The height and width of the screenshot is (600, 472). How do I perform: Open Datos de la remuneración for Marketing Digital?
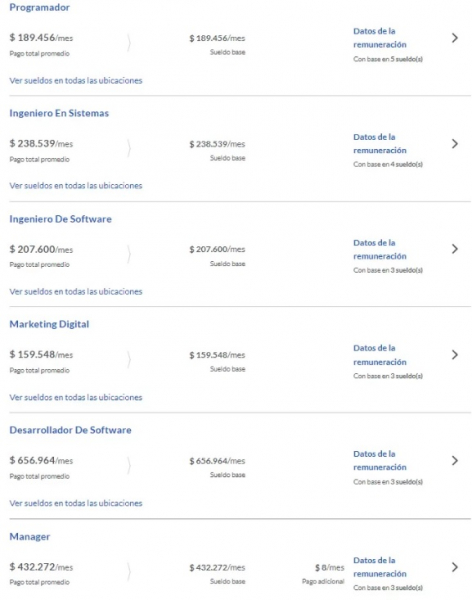(x=380, y=355)
